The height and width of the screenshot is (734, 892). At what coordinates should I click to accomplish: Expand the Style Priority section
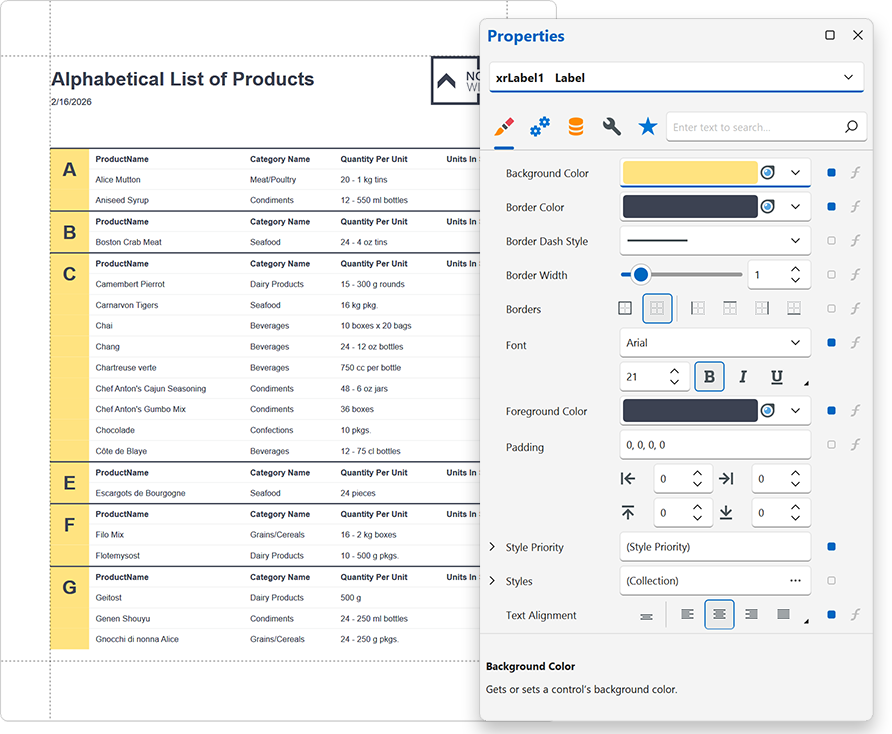(491, 547)
